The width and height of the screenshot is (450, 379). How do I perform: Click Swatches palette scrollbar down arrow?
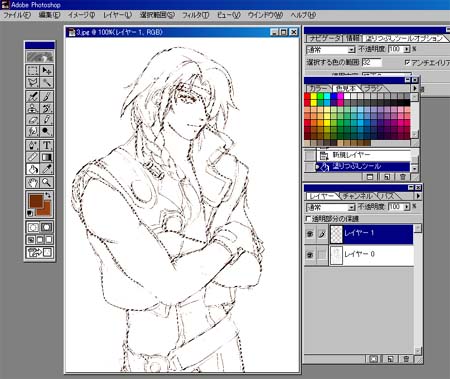point(414,134)
